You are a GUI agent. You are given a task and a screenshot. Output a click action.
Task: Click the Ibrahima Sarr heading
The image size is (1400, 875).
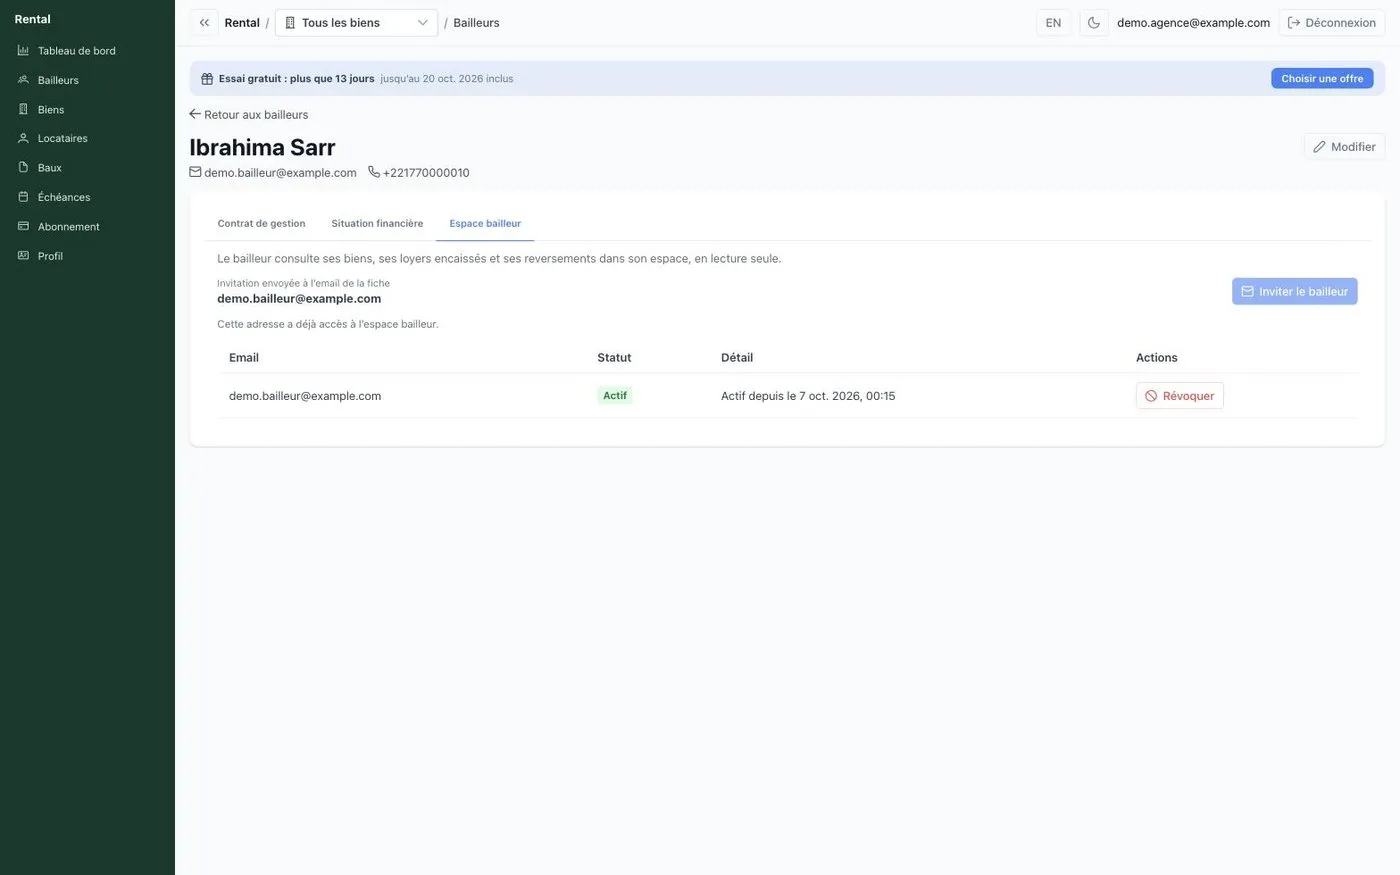click(x=262, y=147)
